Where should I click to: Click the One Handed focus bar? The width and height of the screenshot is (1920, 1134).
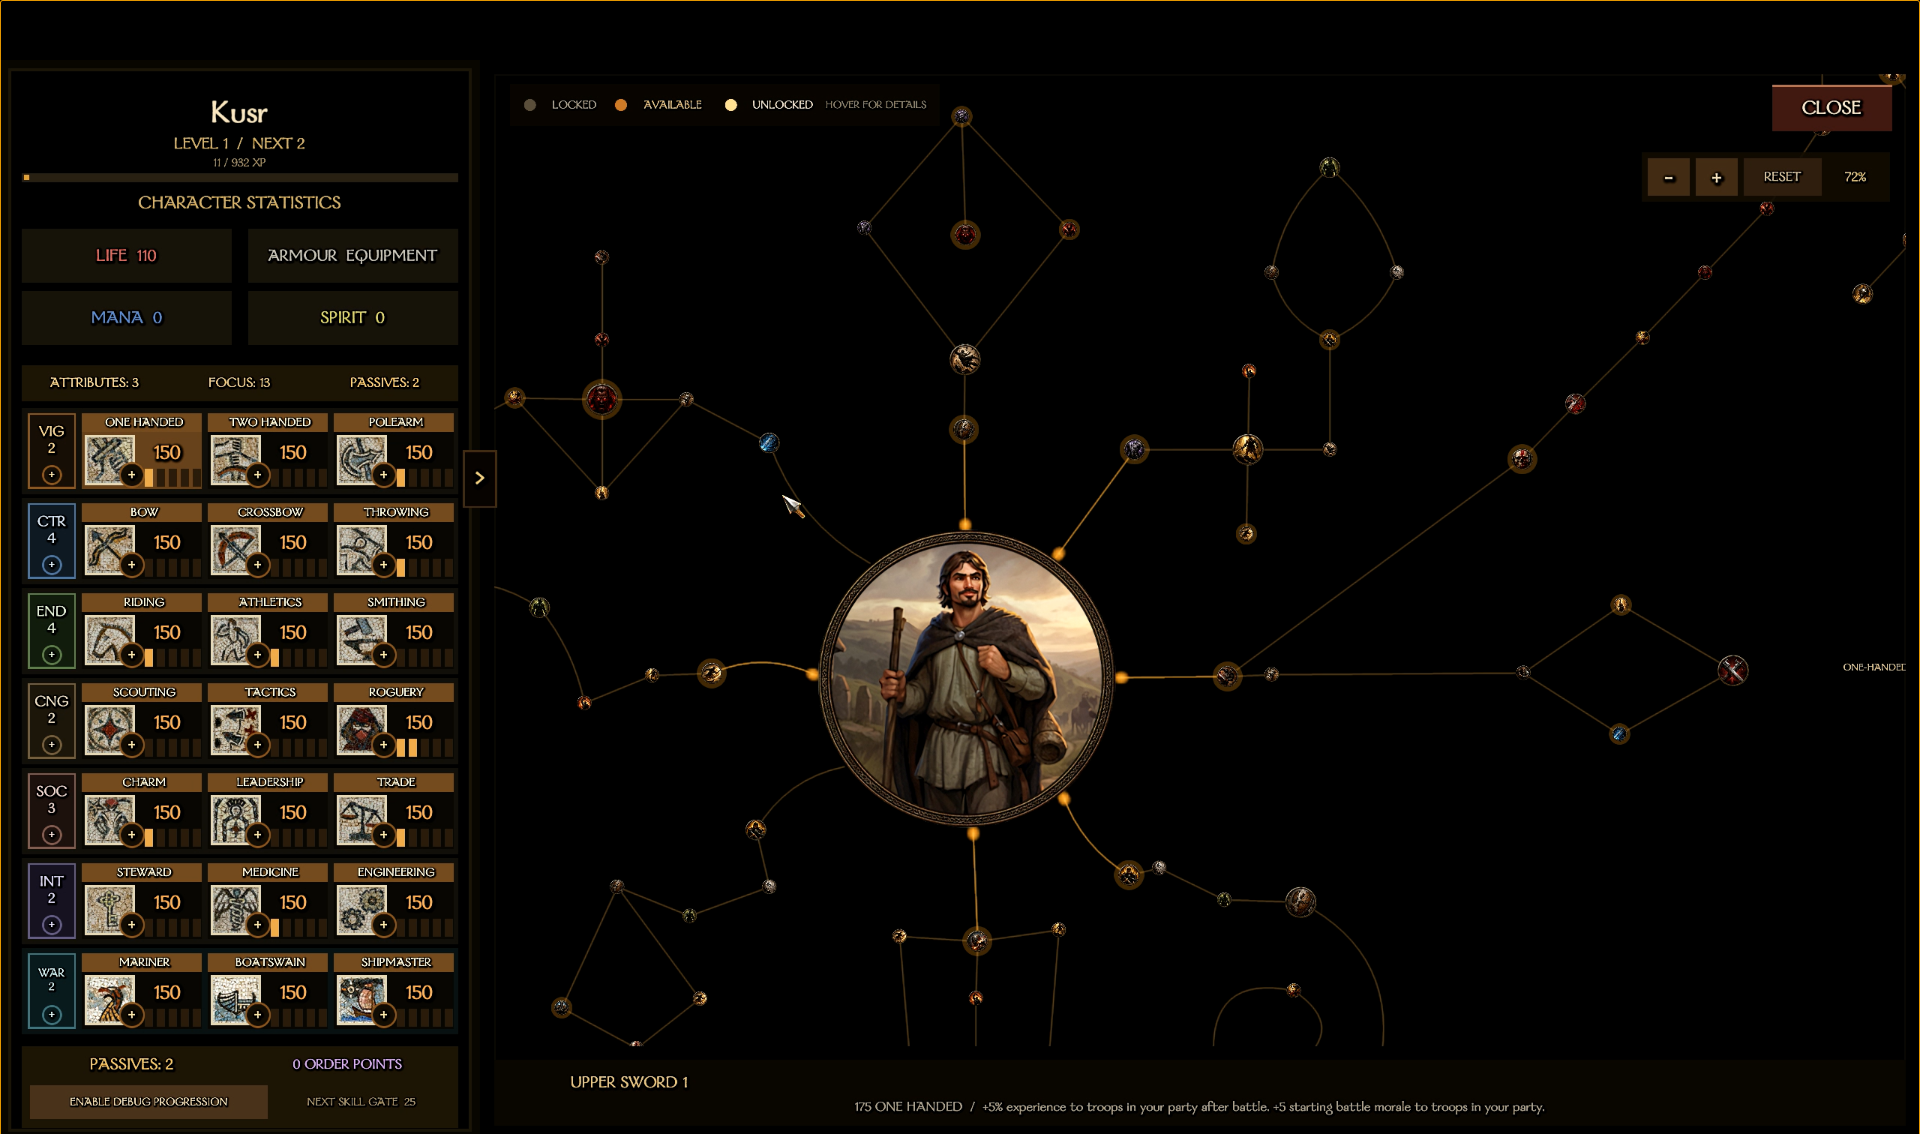[x=173, y=478]
